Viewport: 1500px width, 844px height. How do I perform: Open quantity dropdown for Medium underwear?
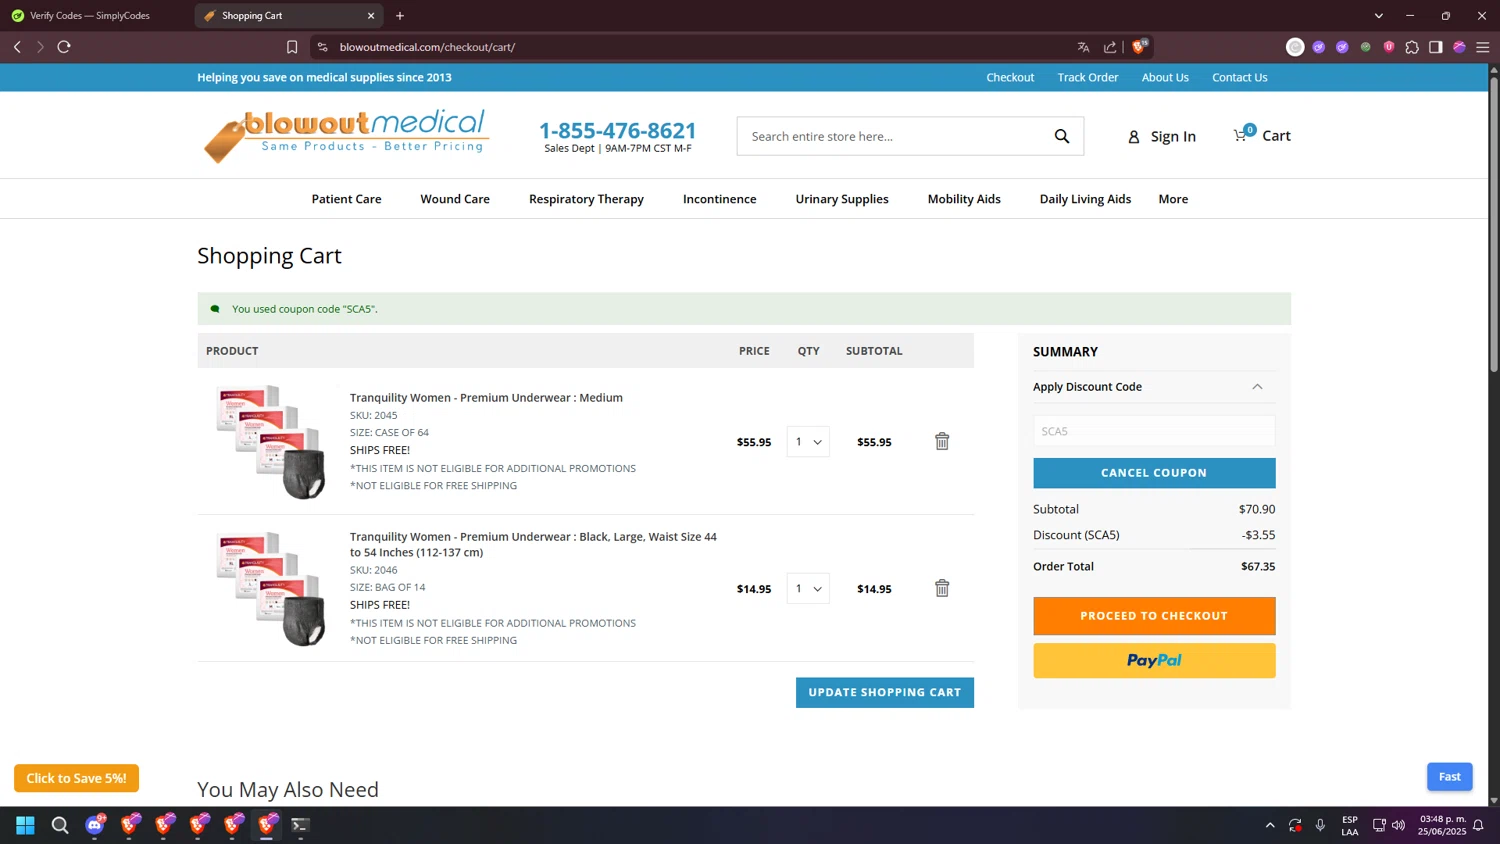coord(808,442)
